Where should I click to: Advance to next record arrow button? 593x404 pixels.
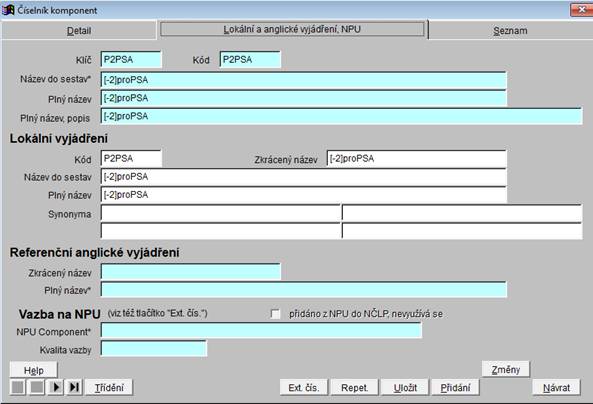tap(56, 387)
